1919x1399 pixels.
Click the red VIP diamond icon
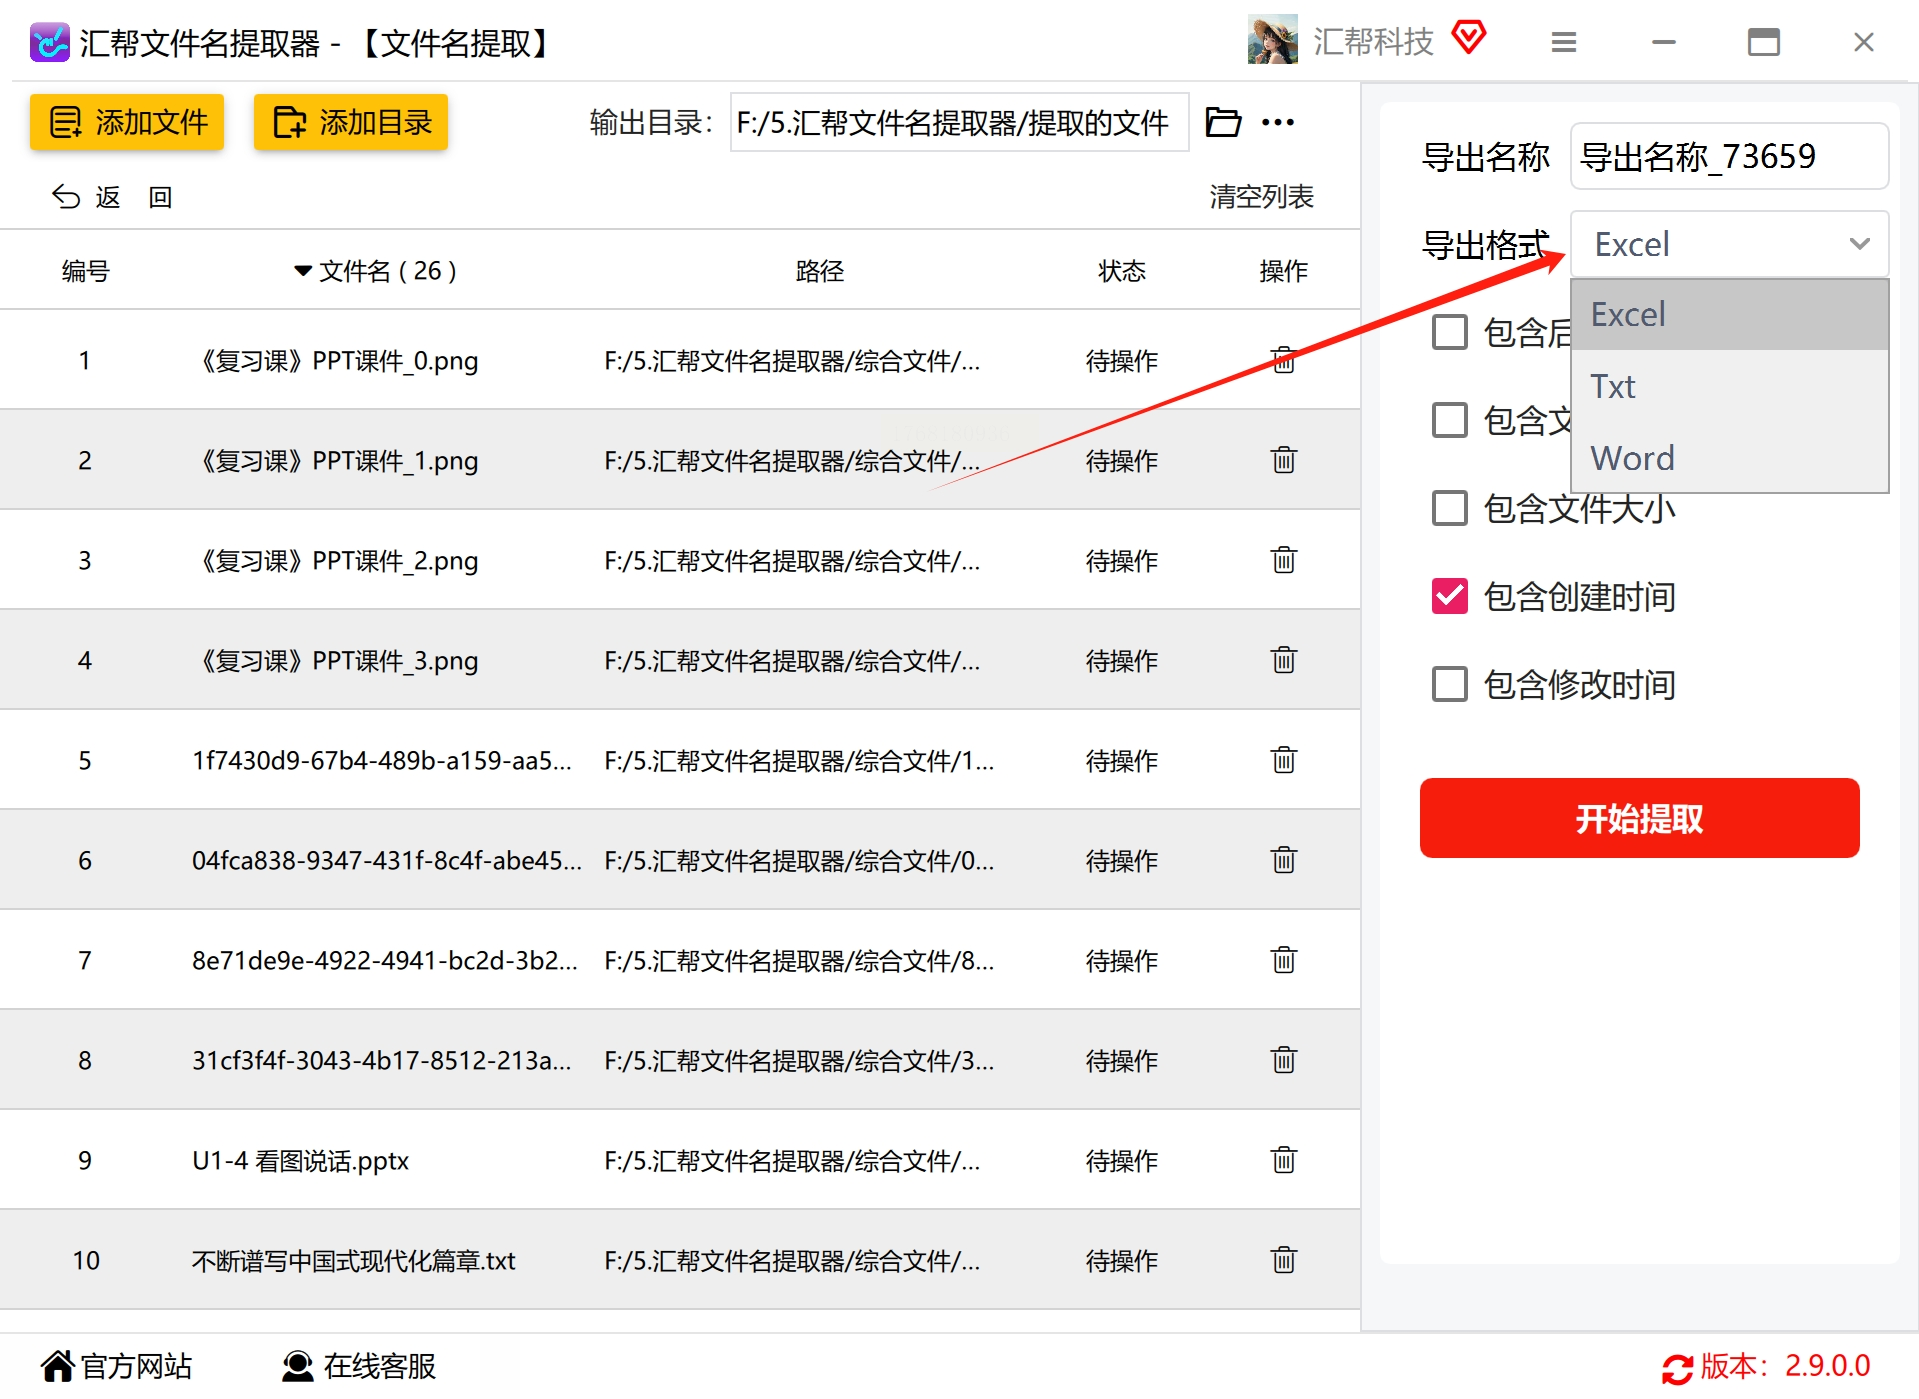pyautogui.click(x=1468, y=38)
